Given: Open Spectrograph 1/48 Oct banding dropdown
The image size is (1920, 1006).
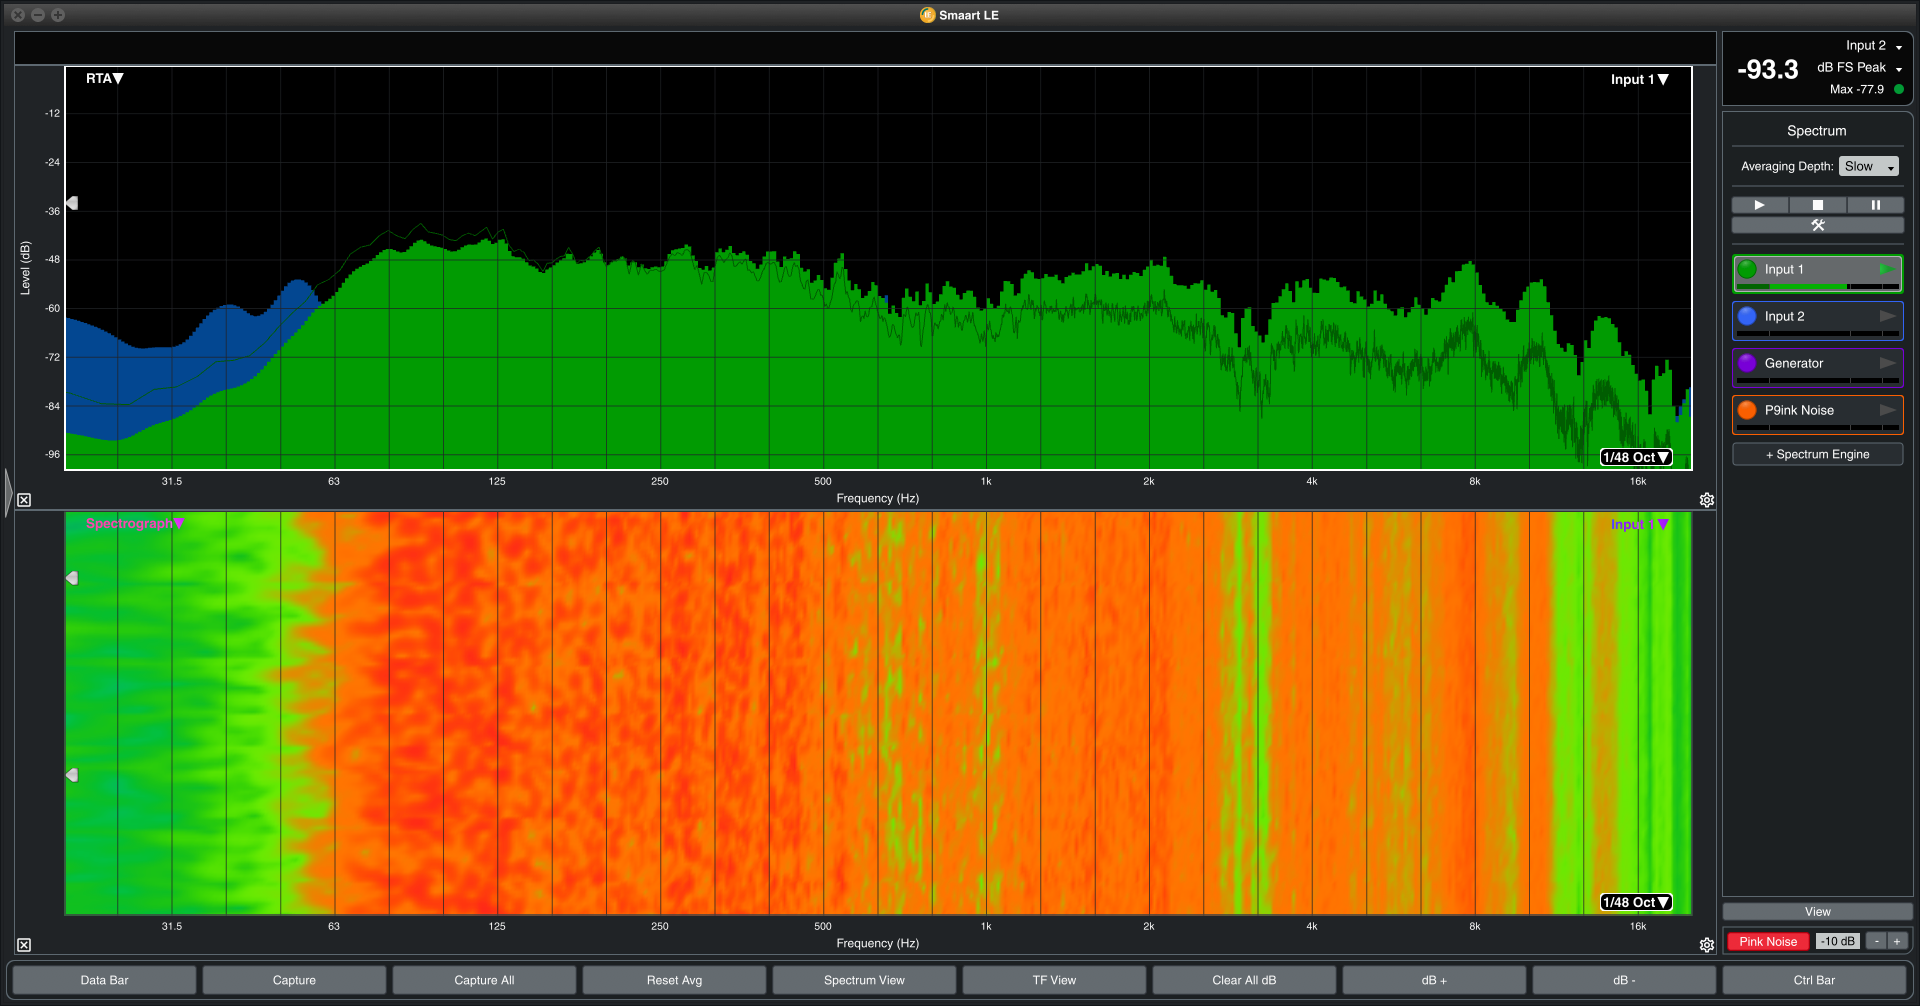Looking at the screenshot, I should 1636,902.
